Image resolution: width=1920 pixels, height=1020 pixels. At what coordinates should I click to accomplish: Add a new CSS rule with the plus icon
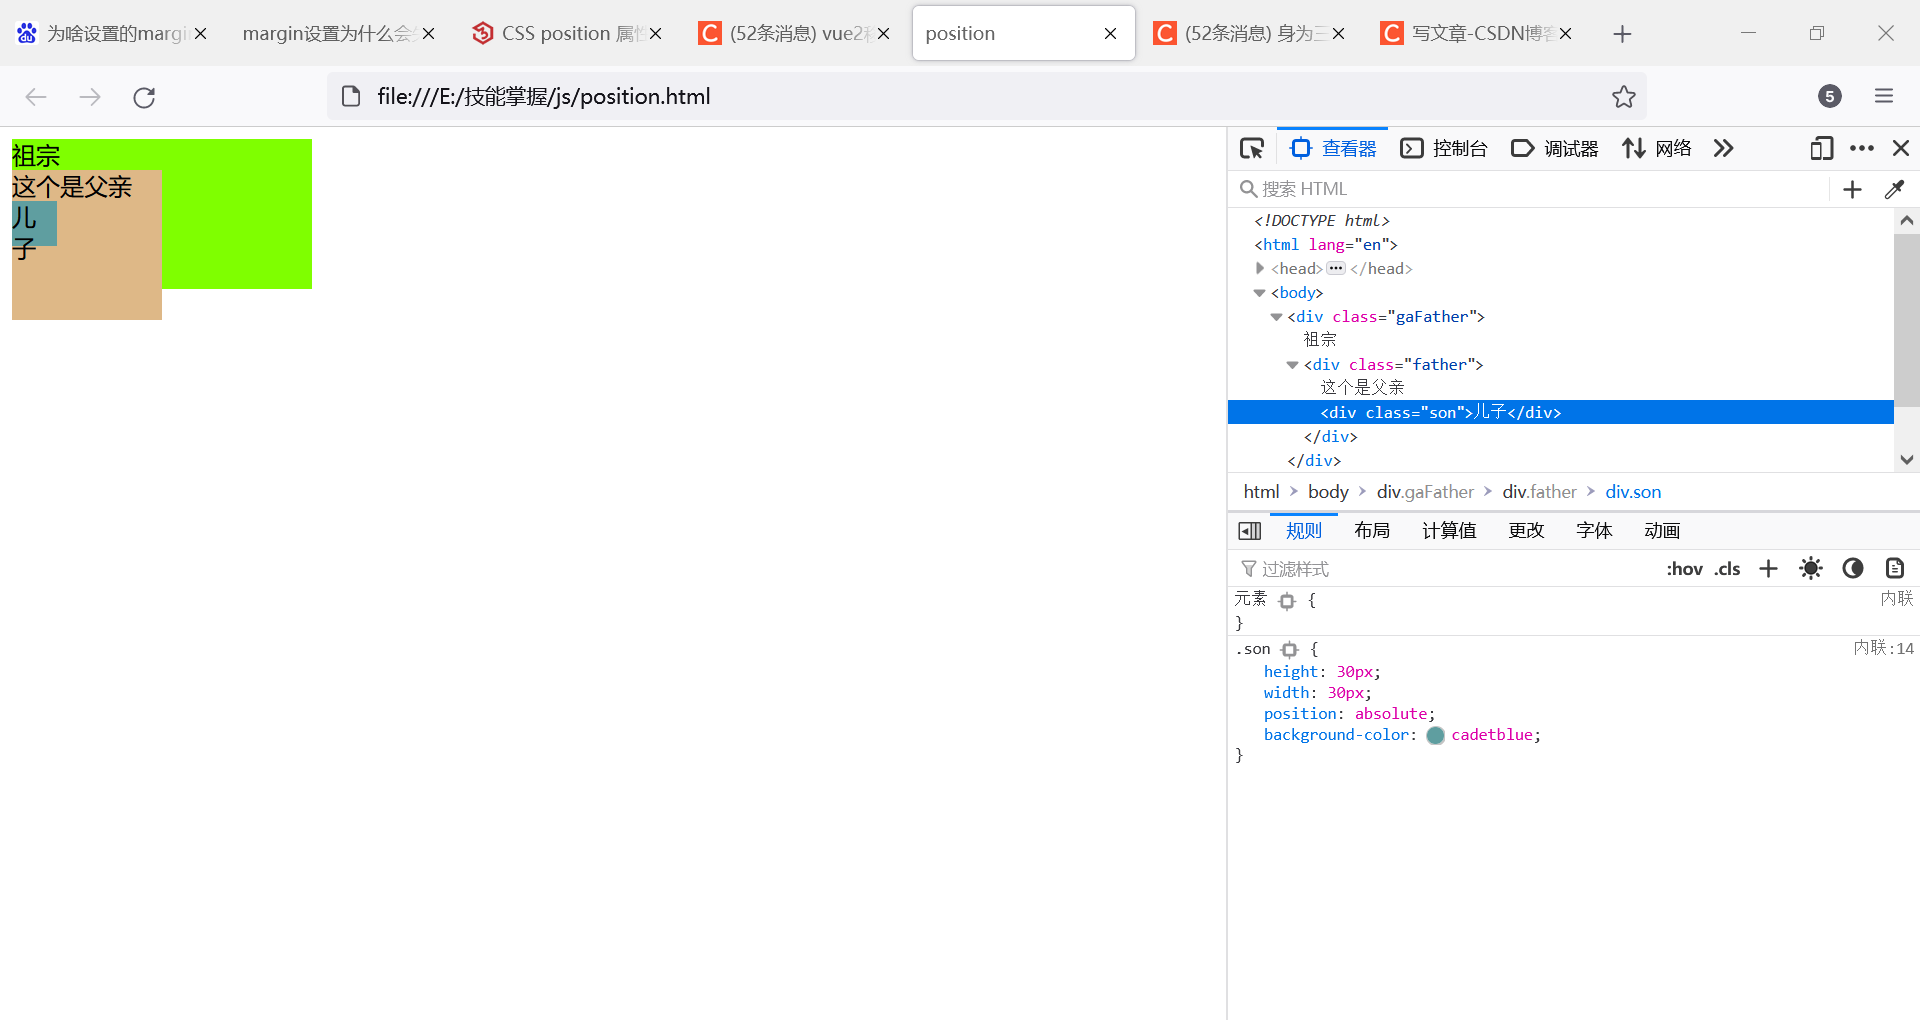coord(1768,568)
